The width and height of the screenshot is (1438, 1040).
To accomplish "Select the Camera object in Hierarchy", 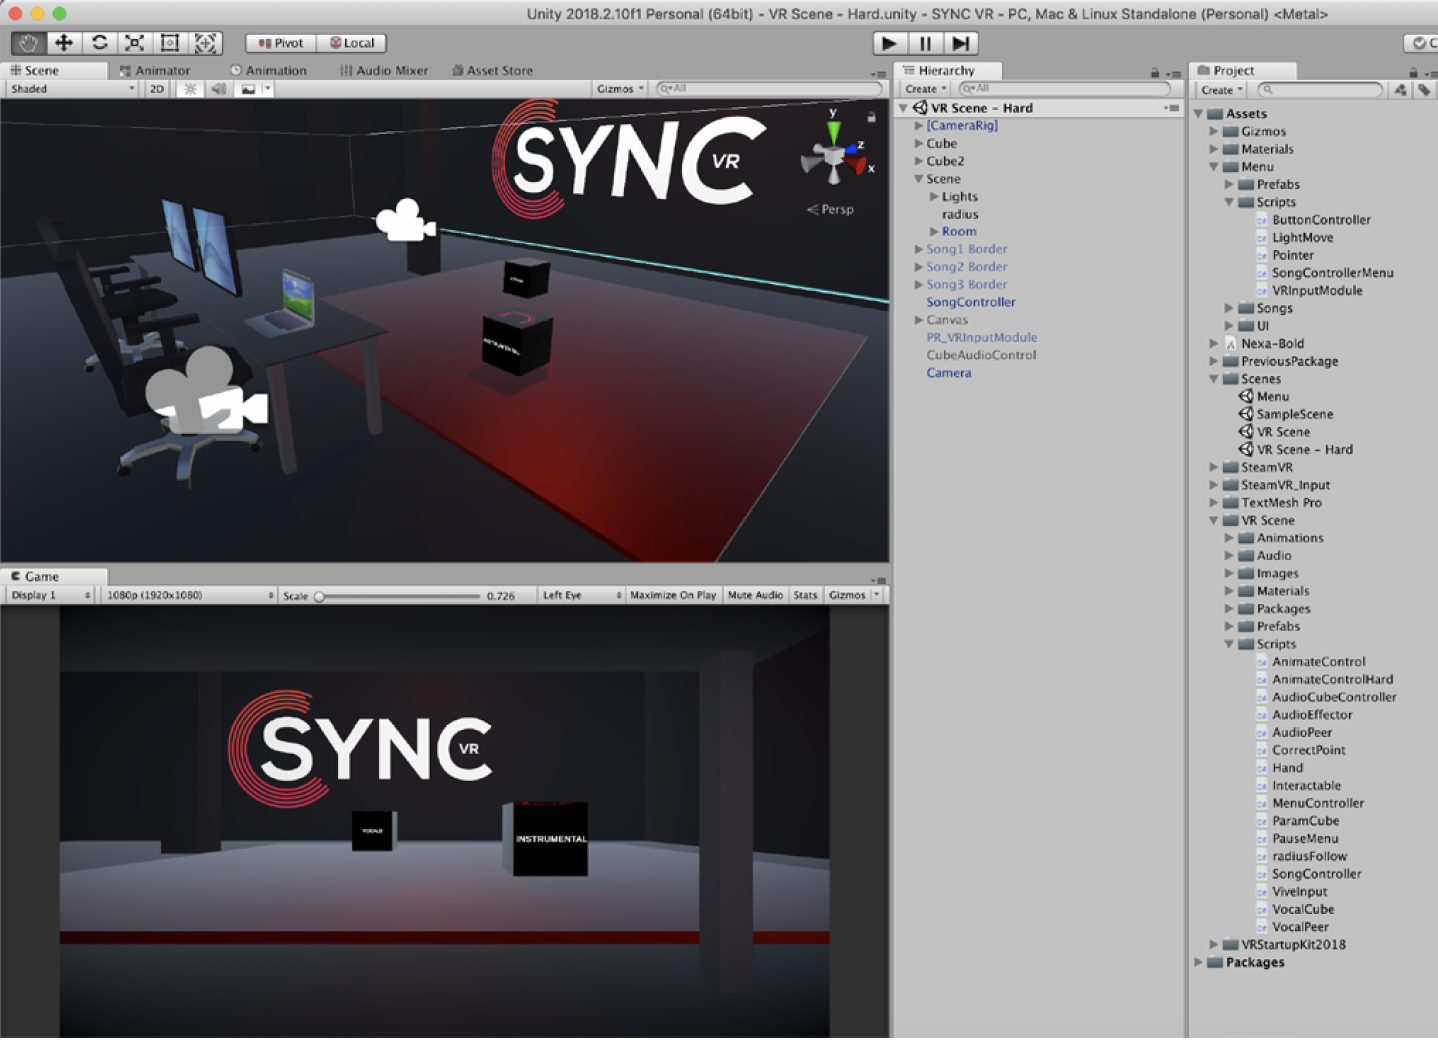I will (x=948, y=373).
